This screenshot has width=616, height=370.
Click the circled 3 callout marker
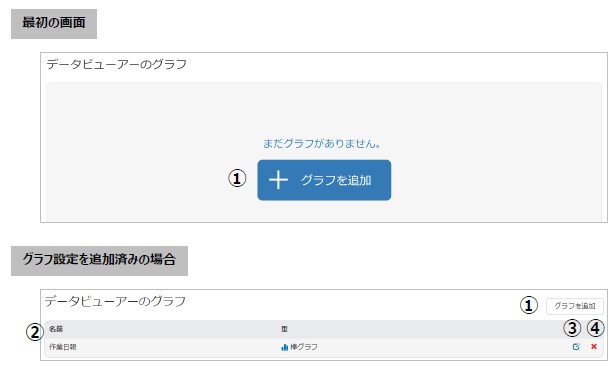572,328
